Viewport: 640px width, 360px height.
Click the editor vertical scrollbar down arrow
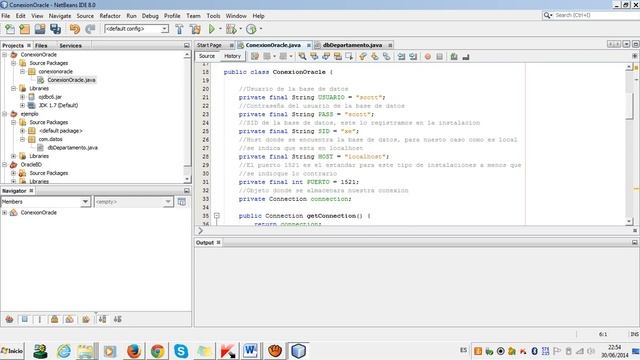(x=629, y=221)
